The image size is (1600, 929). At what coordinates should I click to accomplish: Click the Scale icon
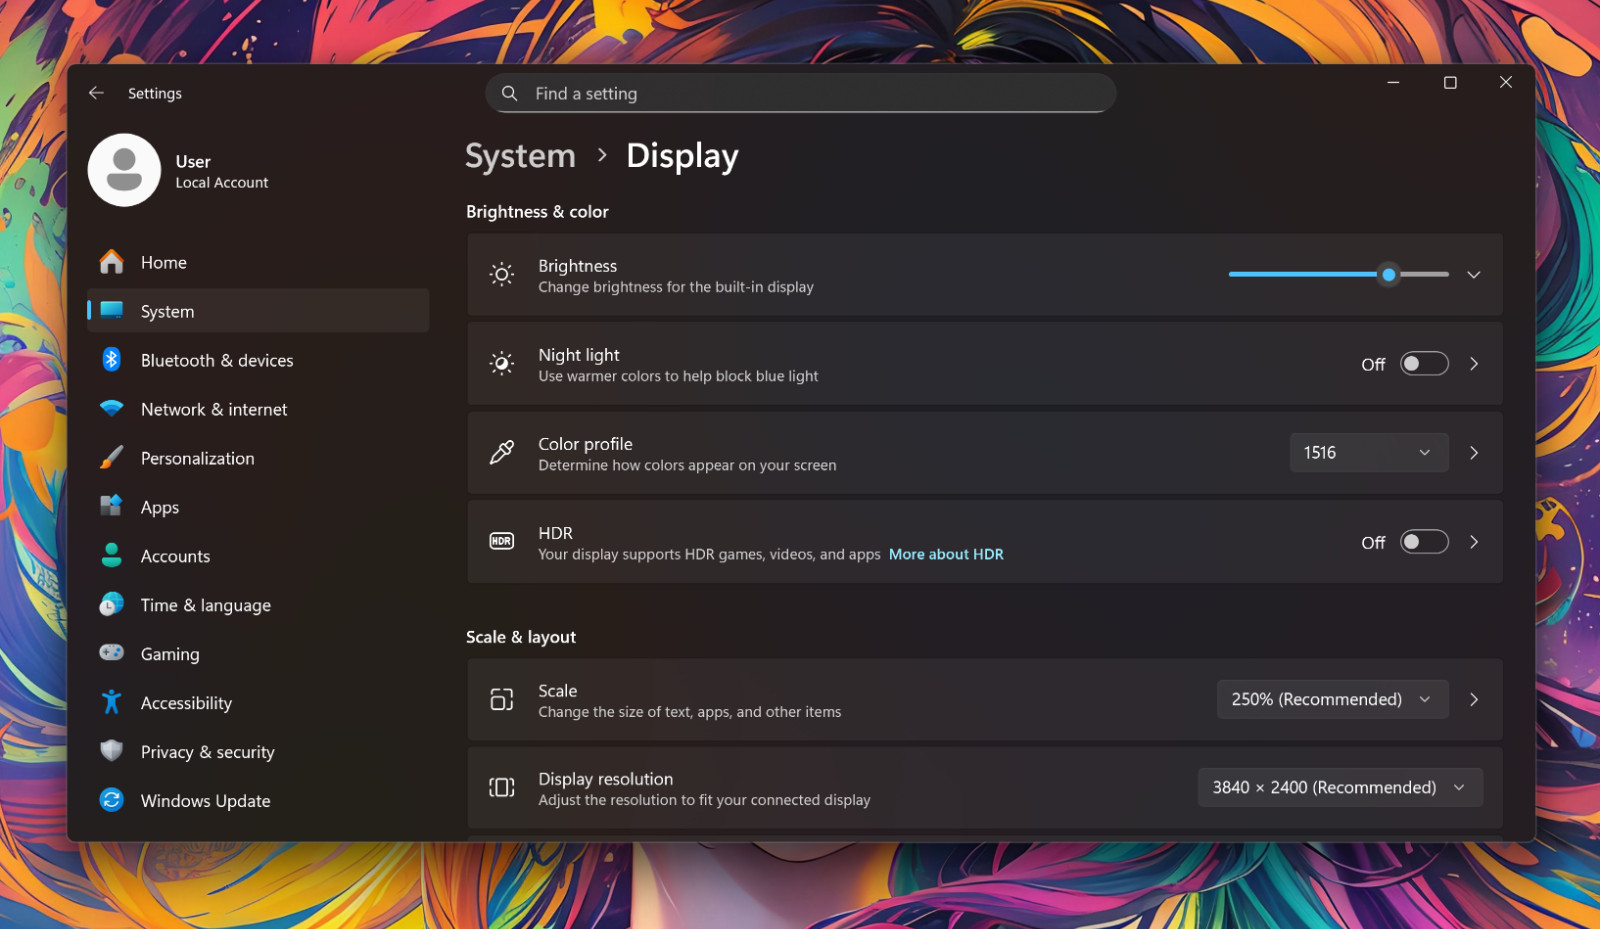502,700
